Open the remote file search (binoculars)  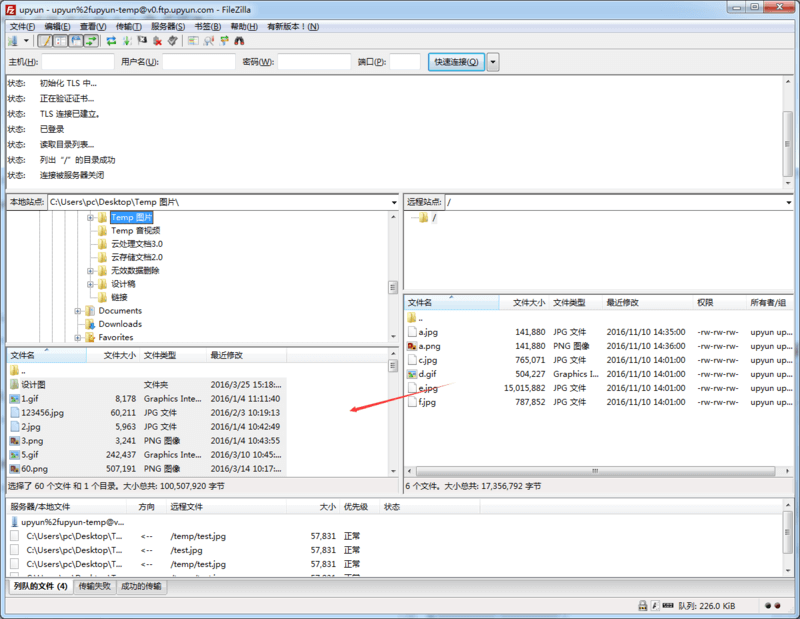click(x=239, y=41)
